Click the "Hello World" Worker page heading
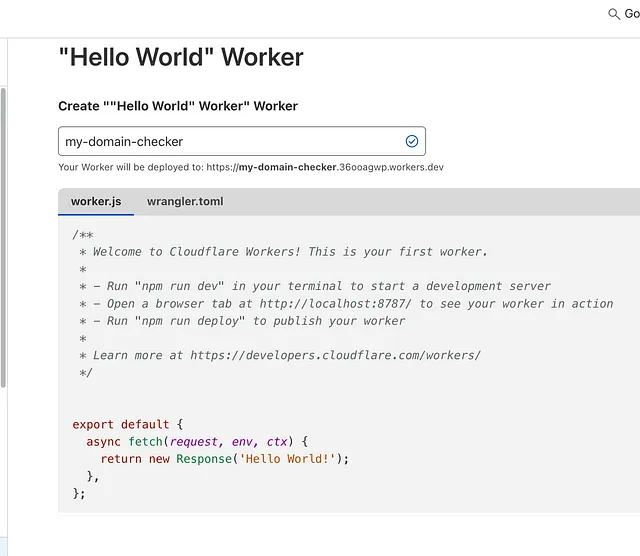 click(181, 57)
